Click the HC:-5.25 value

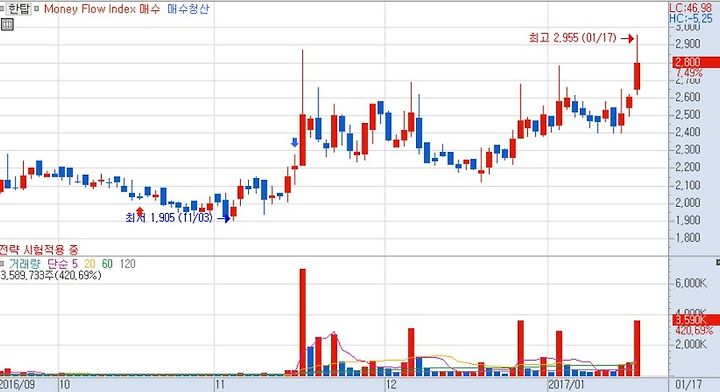[x=690, y=18]
